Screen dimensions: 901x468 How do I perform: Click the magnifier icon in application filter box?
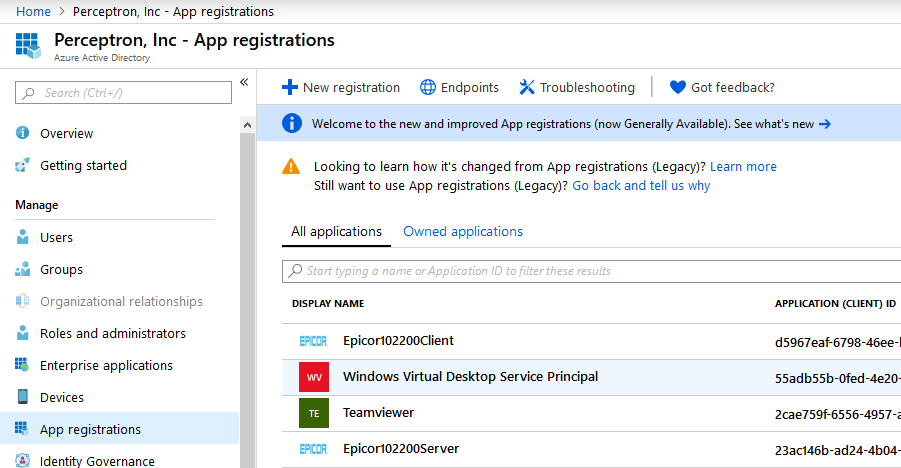[295, 271]
